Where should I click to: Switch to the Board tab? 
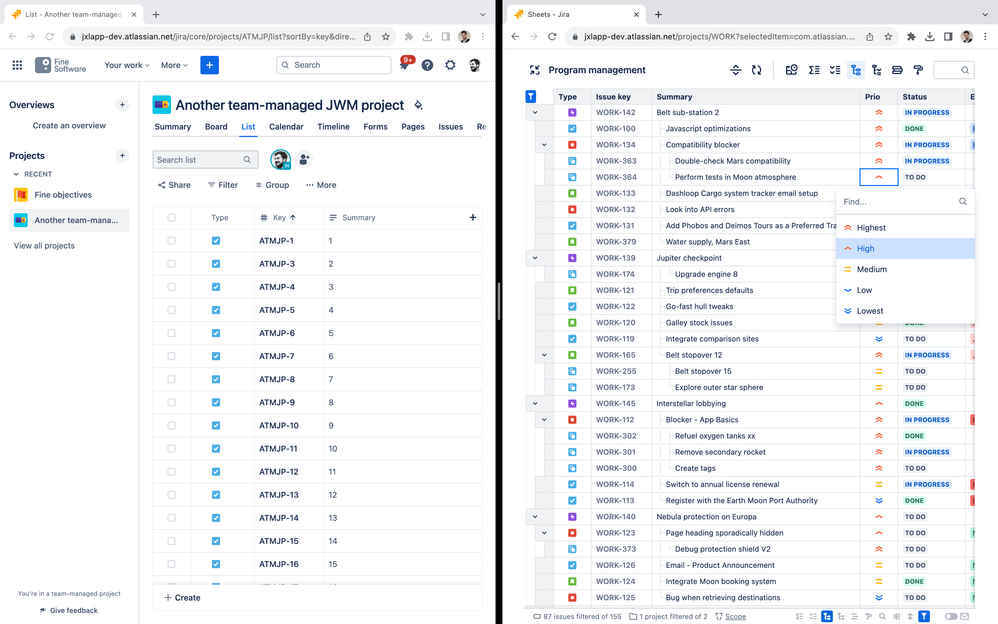click(x=216, y=126)
